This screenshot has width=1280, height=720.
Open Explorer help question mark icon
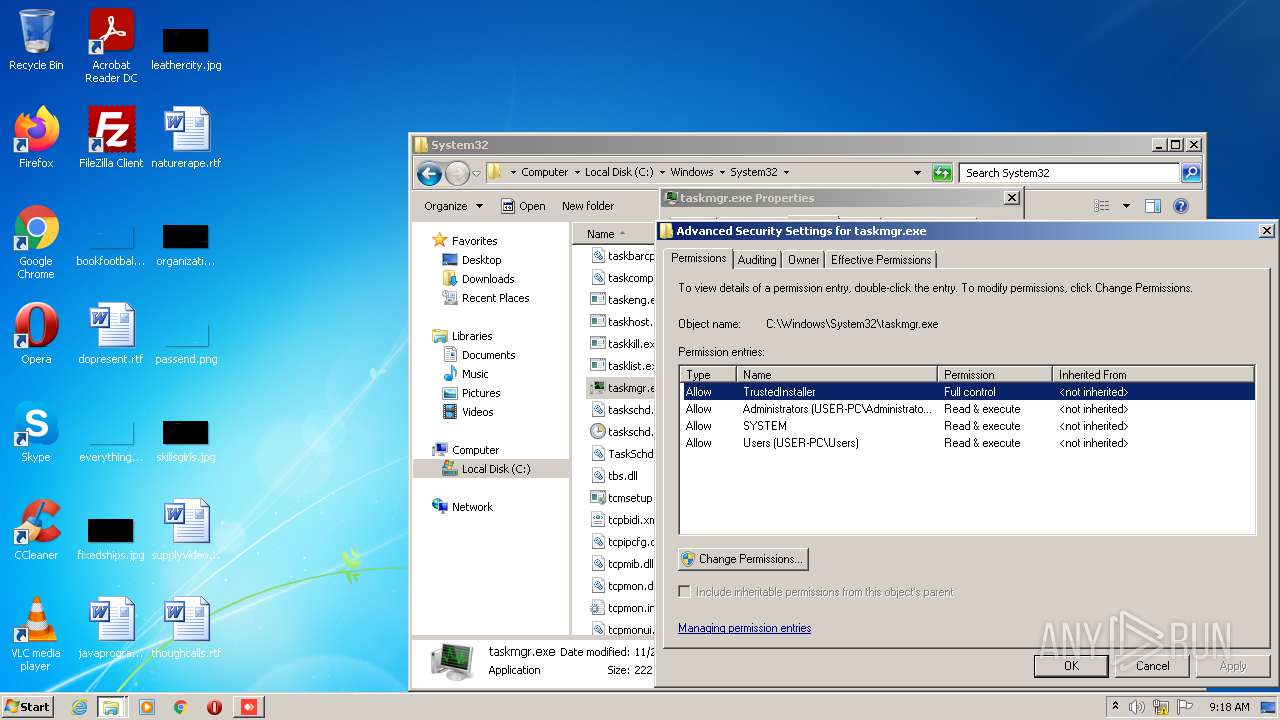(1180, 206)
